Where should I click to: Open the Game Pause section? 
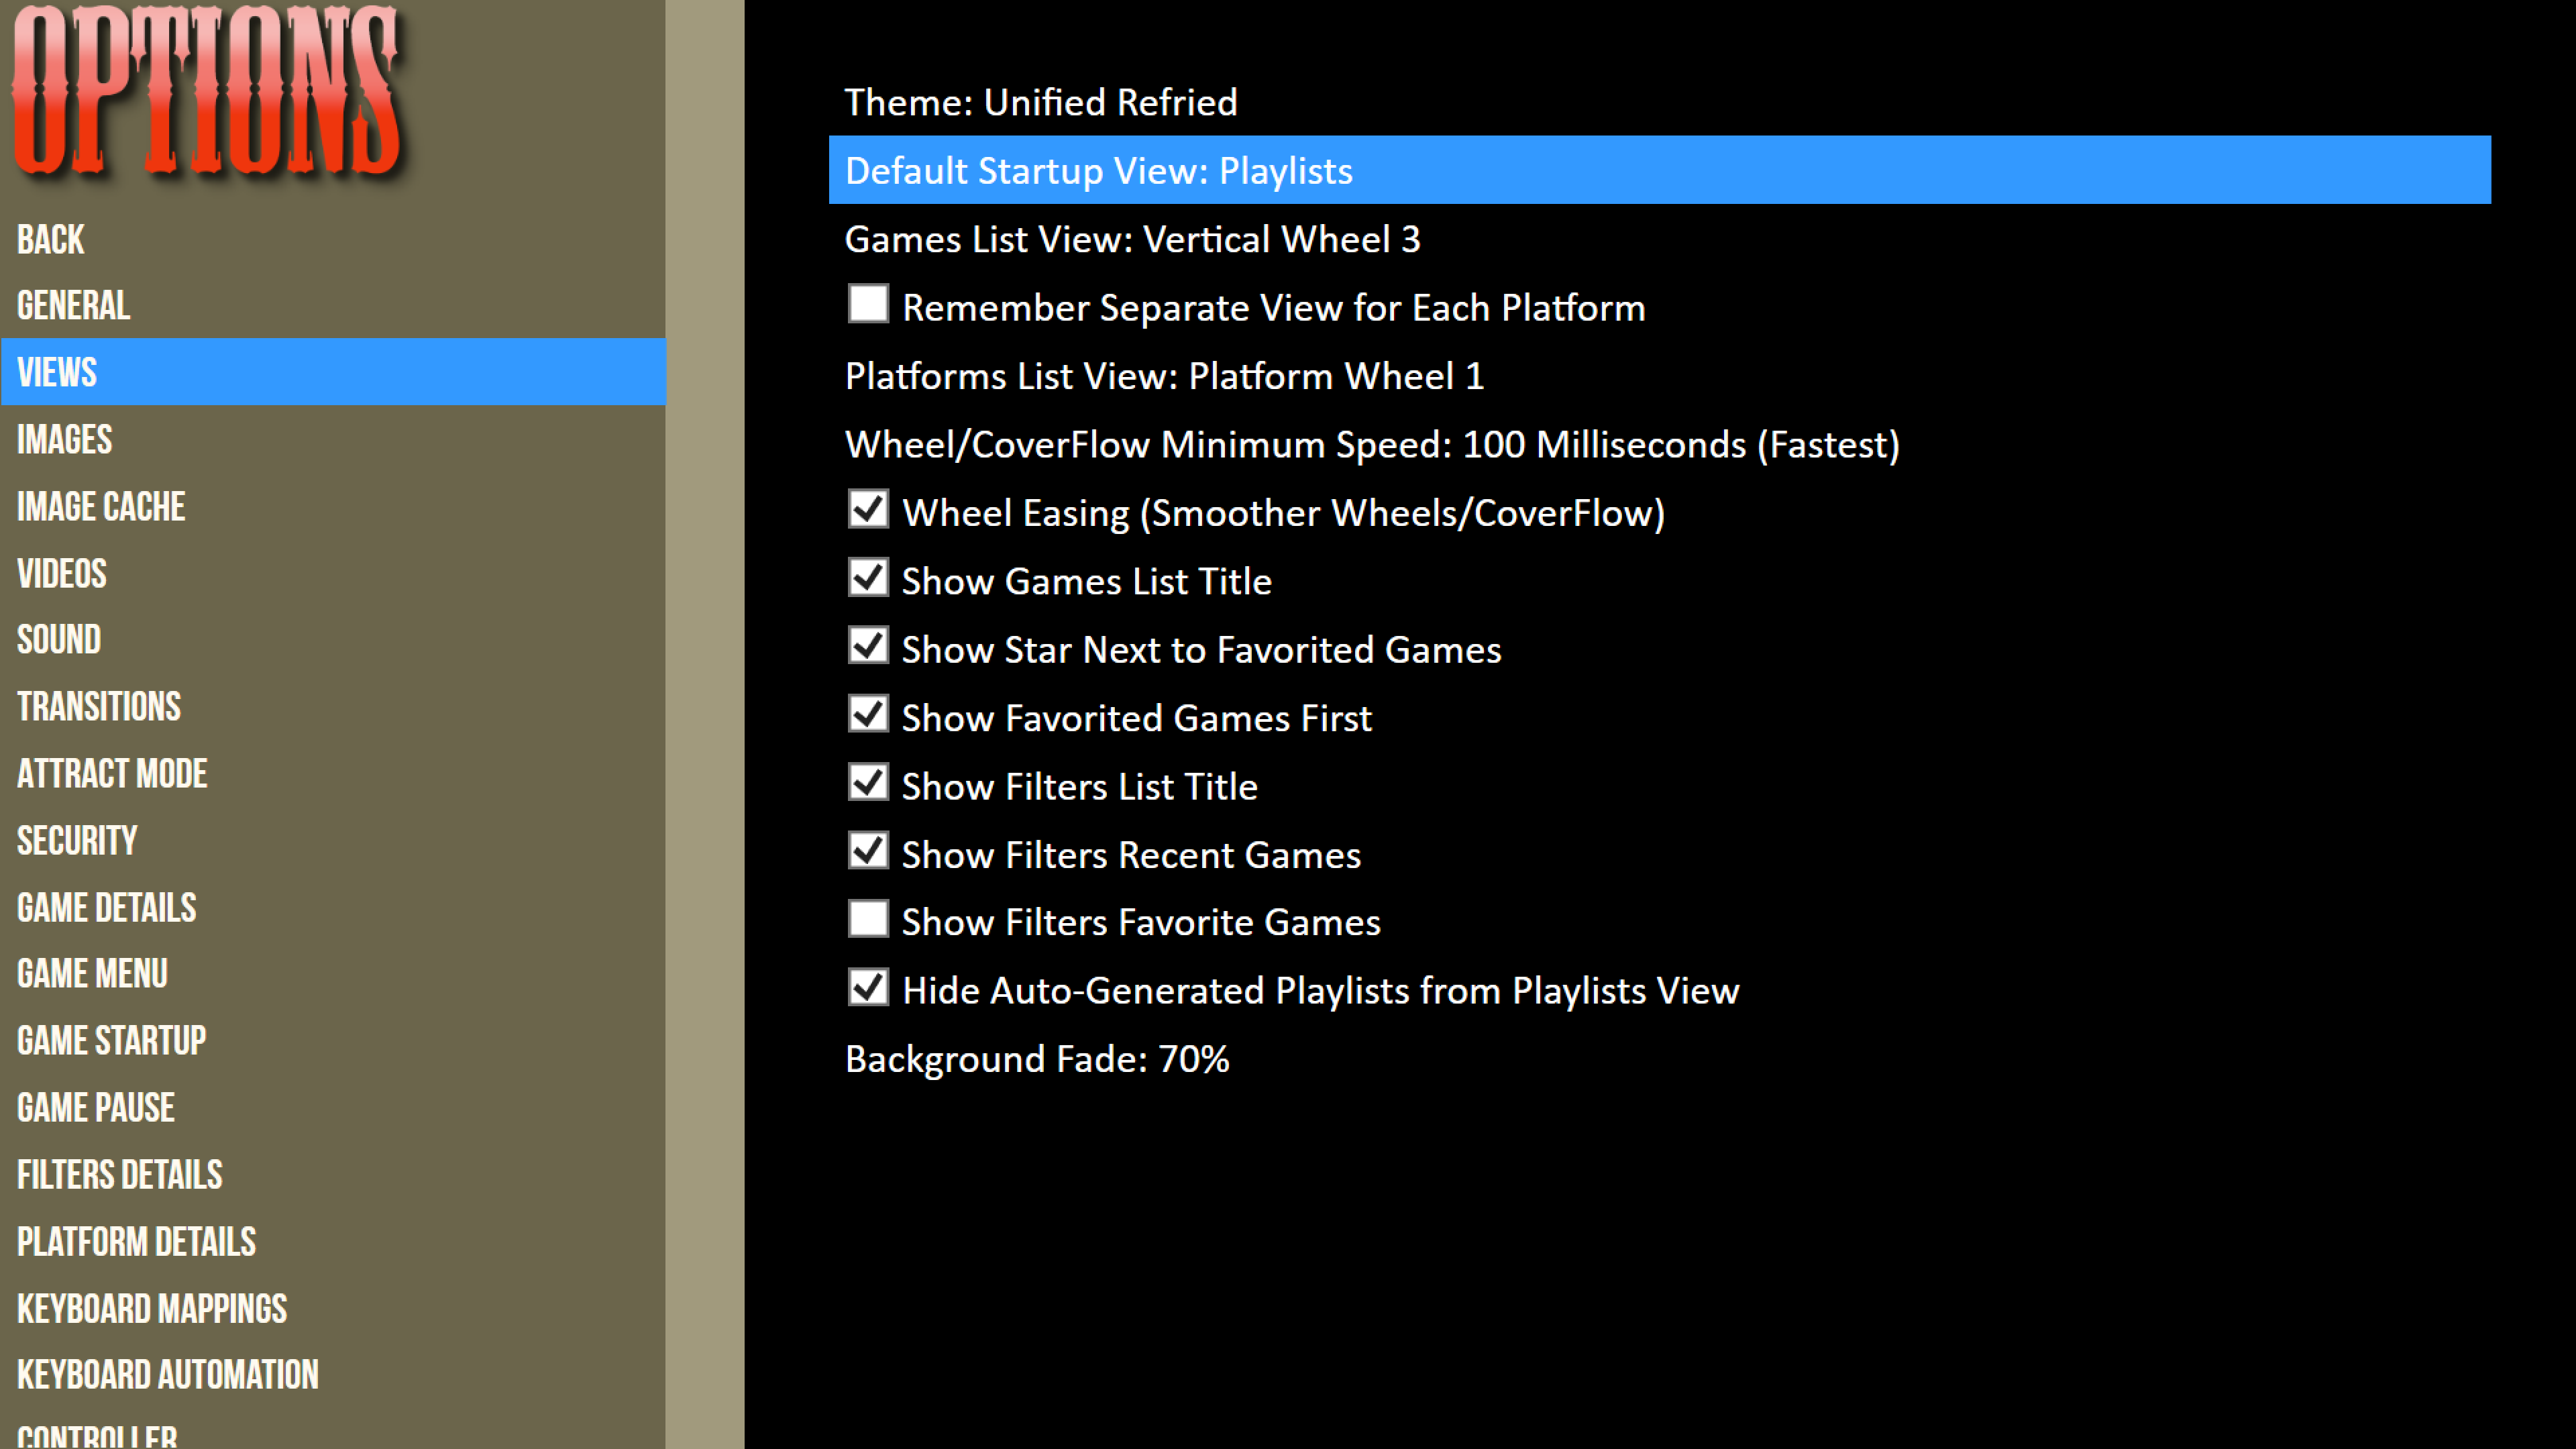(332, 1107)
